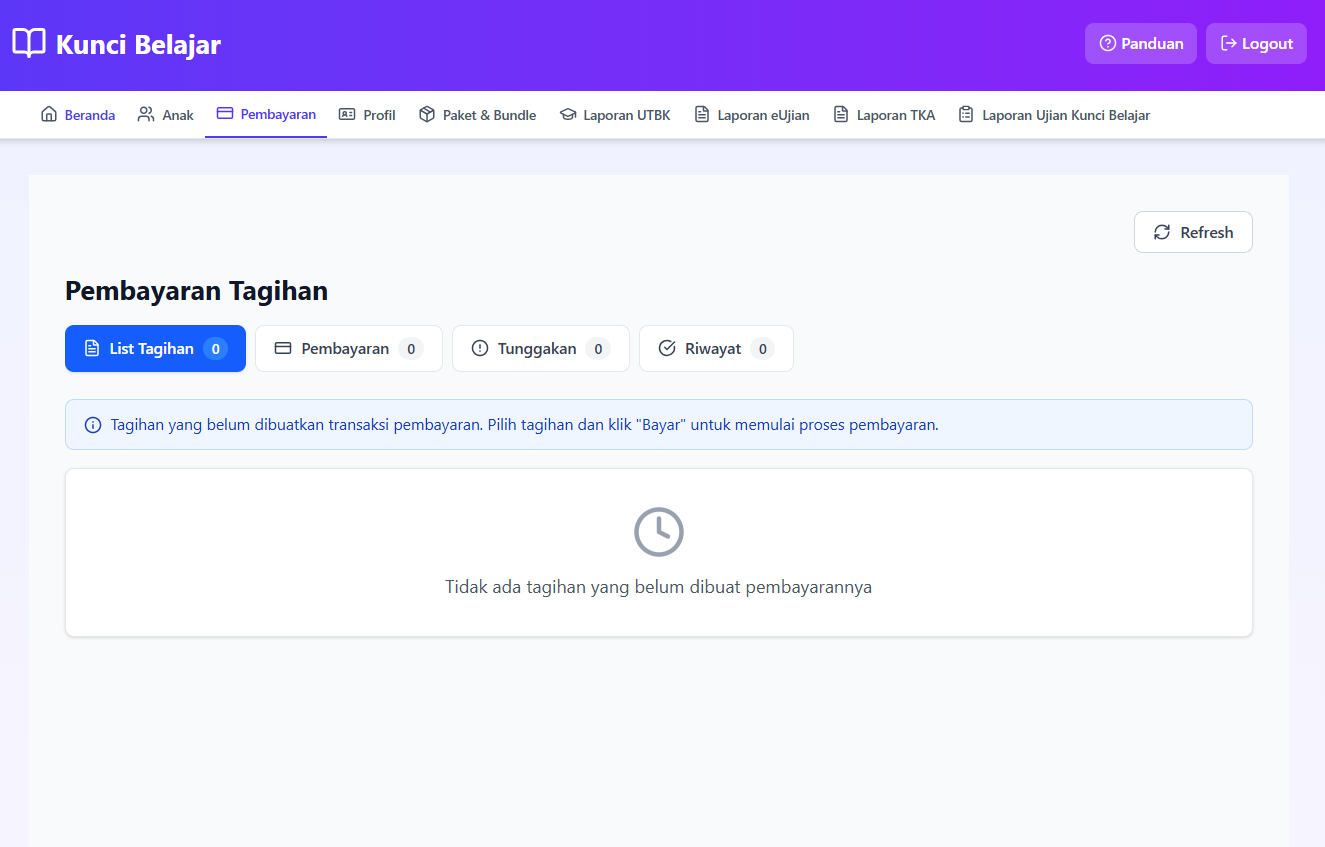Go to the Beranda tab

click(x=78, y=115)
